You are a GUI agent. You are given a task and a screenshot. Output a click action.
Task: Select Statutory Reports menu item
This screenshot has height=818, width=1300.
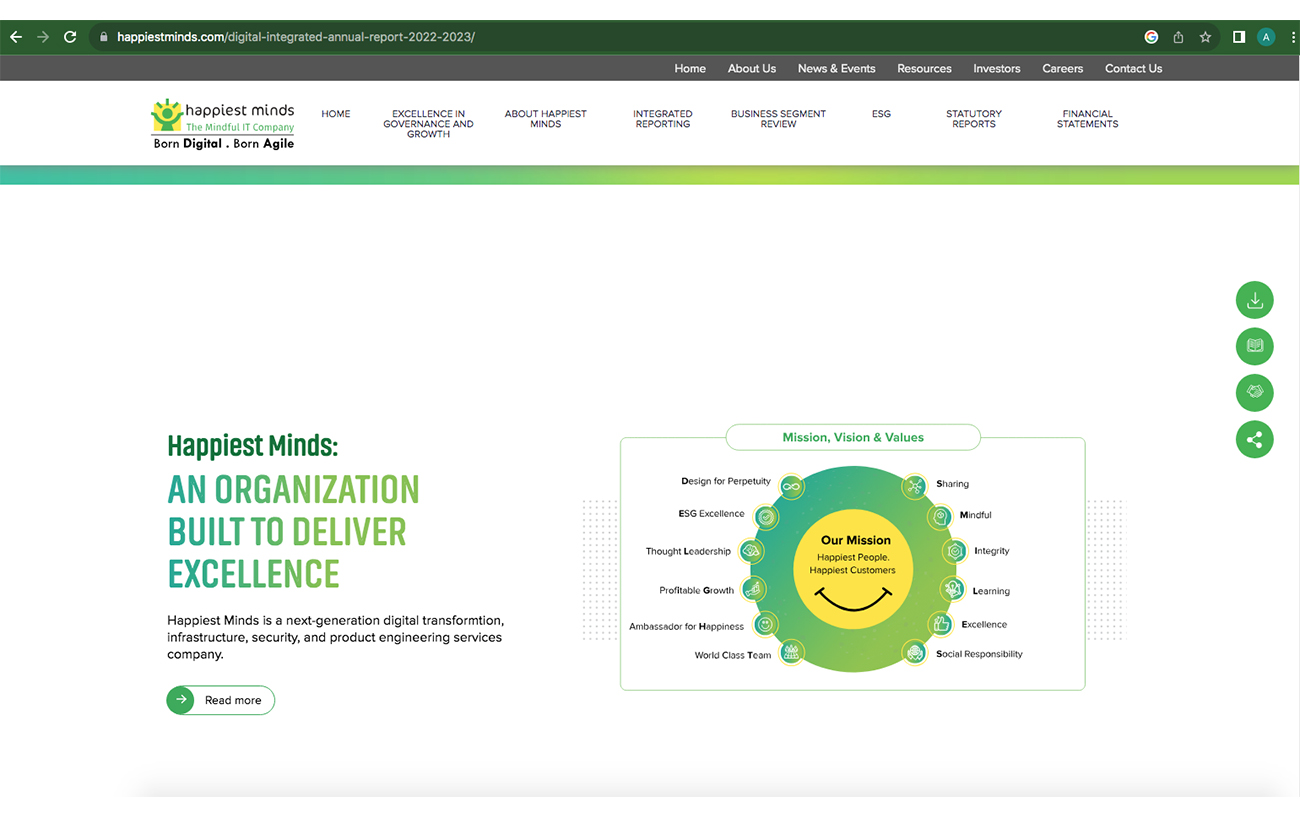point(974,119)
